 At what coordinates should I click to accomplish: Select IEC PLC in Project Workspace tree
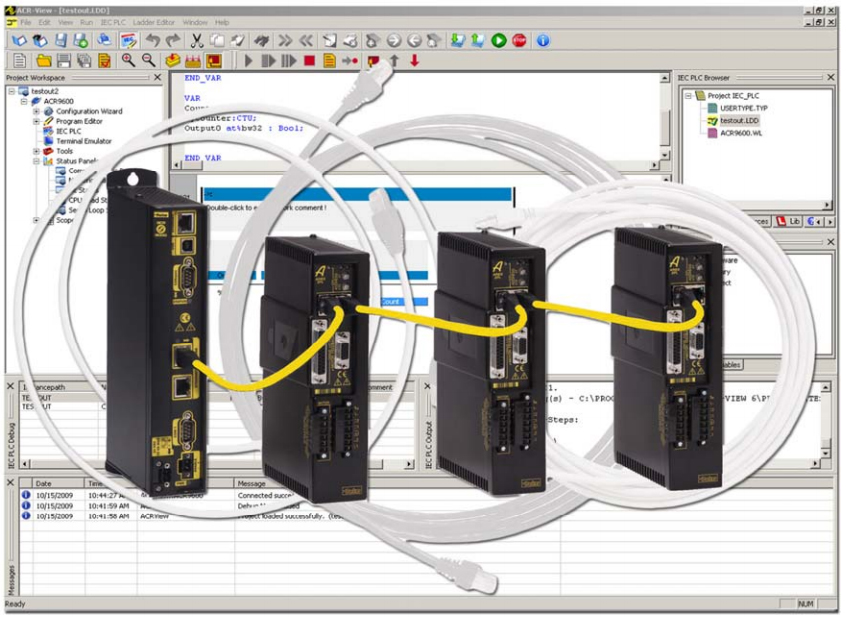69,131
